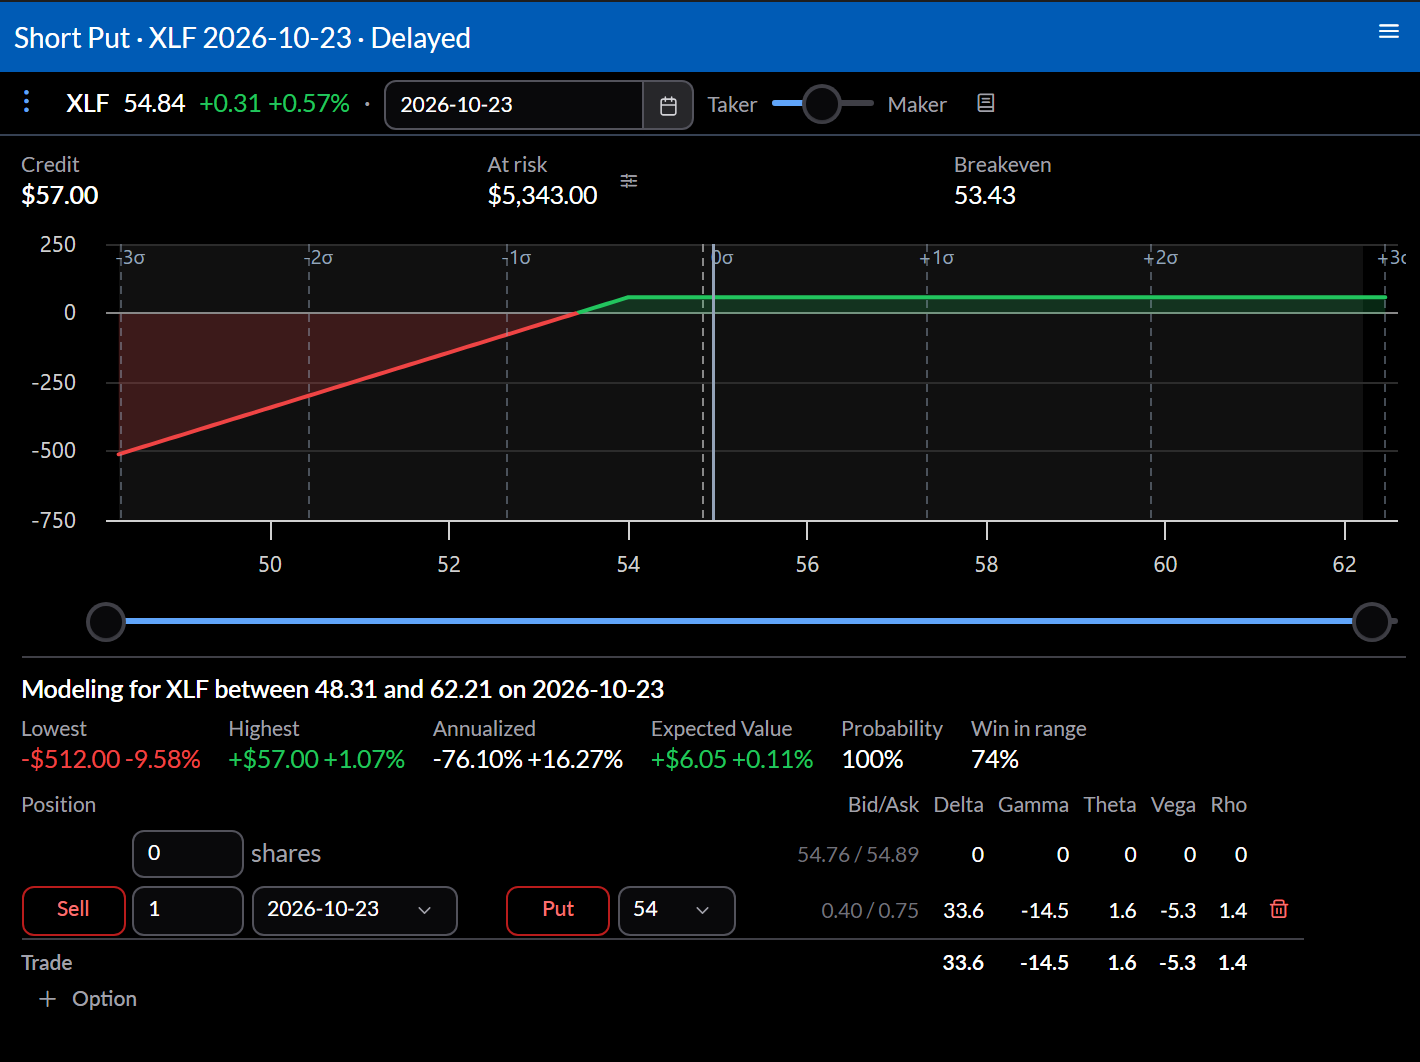Screen dimensions: 1420x1062
Task: Click the shares bid/ask 54.76 / 54.89
Action: (x=858, y=855)
